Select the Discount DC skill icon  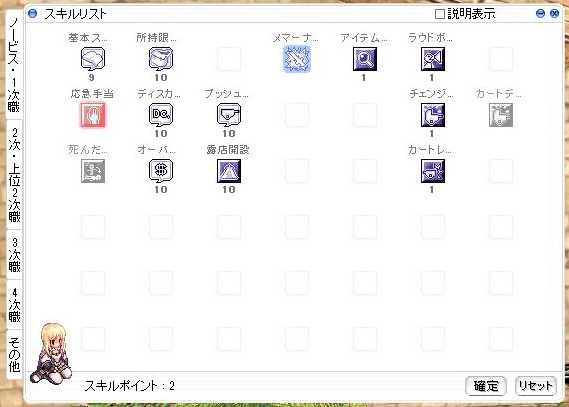pos(161,115)
